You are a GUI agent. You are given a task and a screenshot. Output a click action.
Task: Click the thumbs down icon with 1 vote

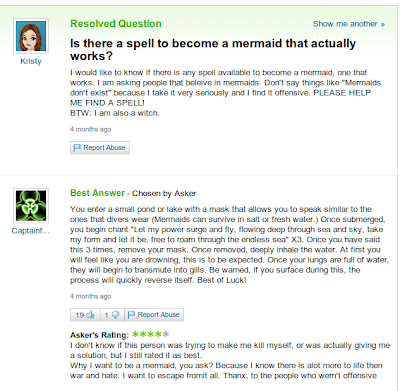click(x=116, y=315)
